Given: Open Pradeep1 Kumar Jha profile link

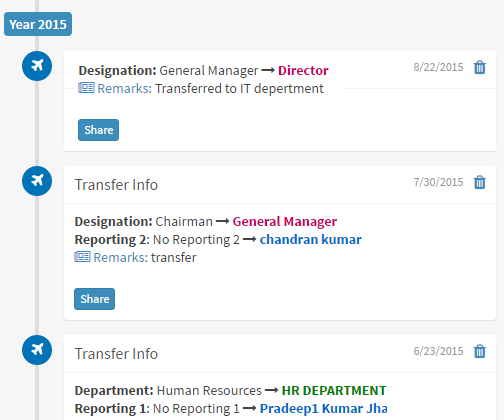Looking at the screenshot, I should point(324,408).
